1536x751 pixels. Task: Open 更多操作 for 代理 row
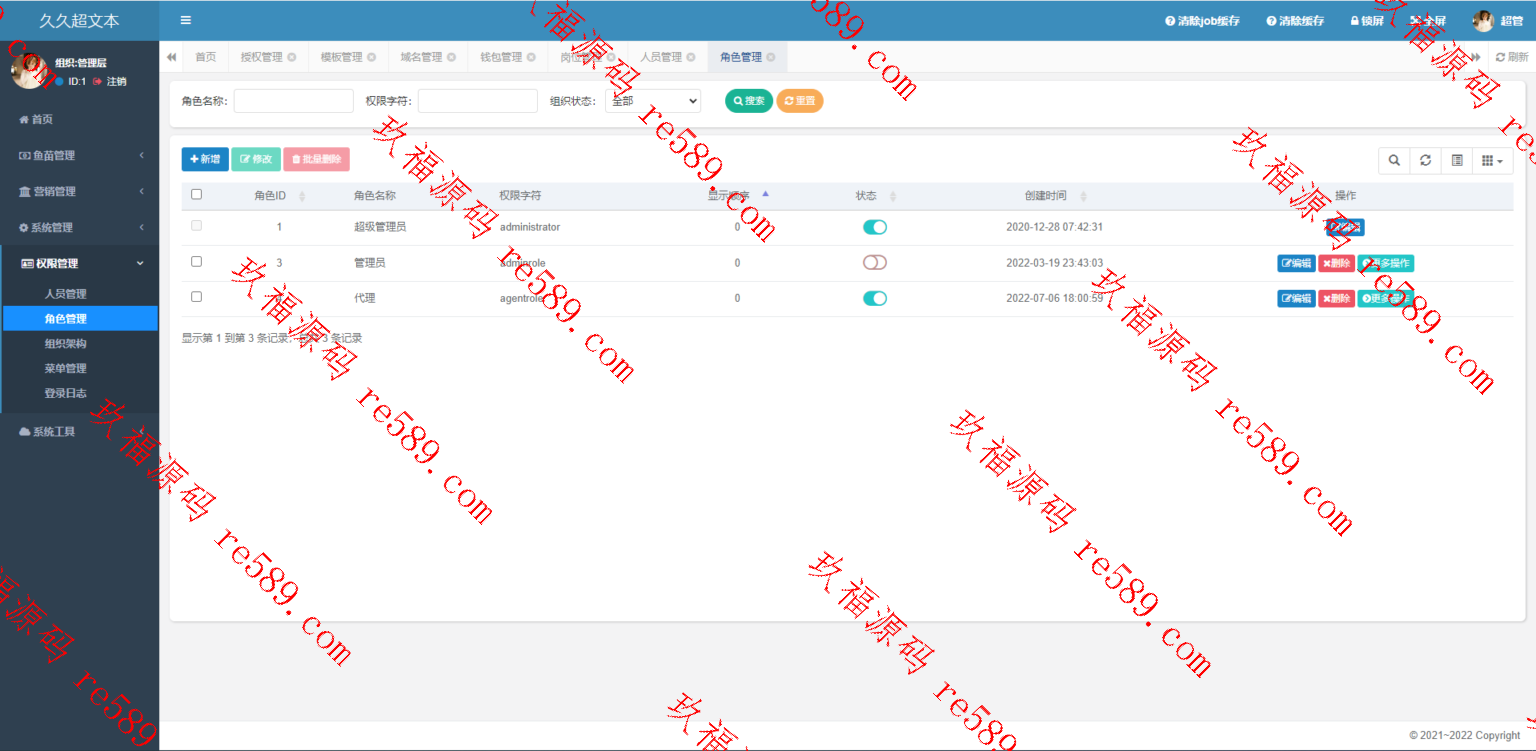coord(1386,298)
